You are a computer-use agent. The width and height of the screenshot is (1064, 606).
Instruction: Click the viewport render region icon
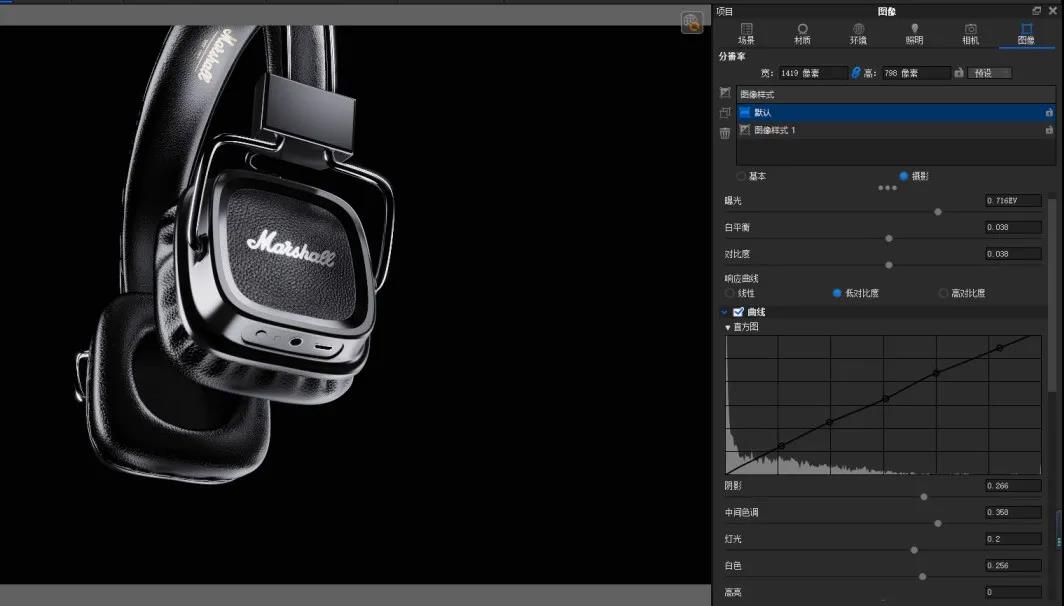[x=691, y=22]
